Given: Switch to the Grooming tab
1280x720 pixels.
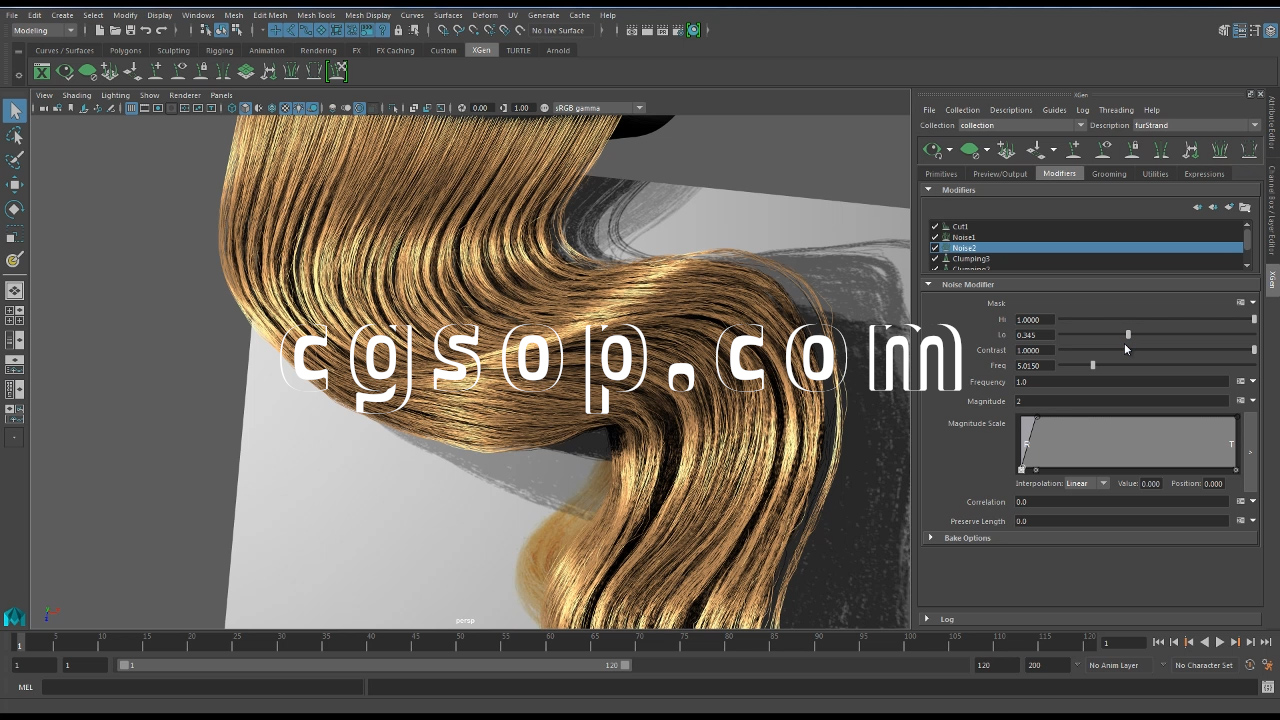Looking at the screenshot, I should pos(1109,174).
